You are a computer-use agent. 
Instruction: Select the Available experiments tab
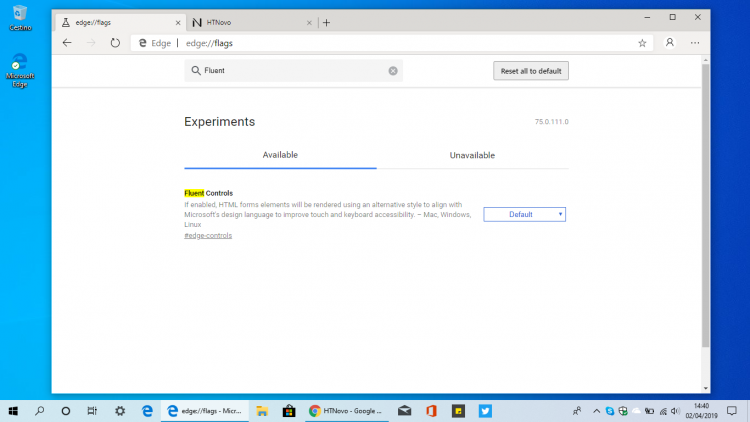click(x=280, y=155)
